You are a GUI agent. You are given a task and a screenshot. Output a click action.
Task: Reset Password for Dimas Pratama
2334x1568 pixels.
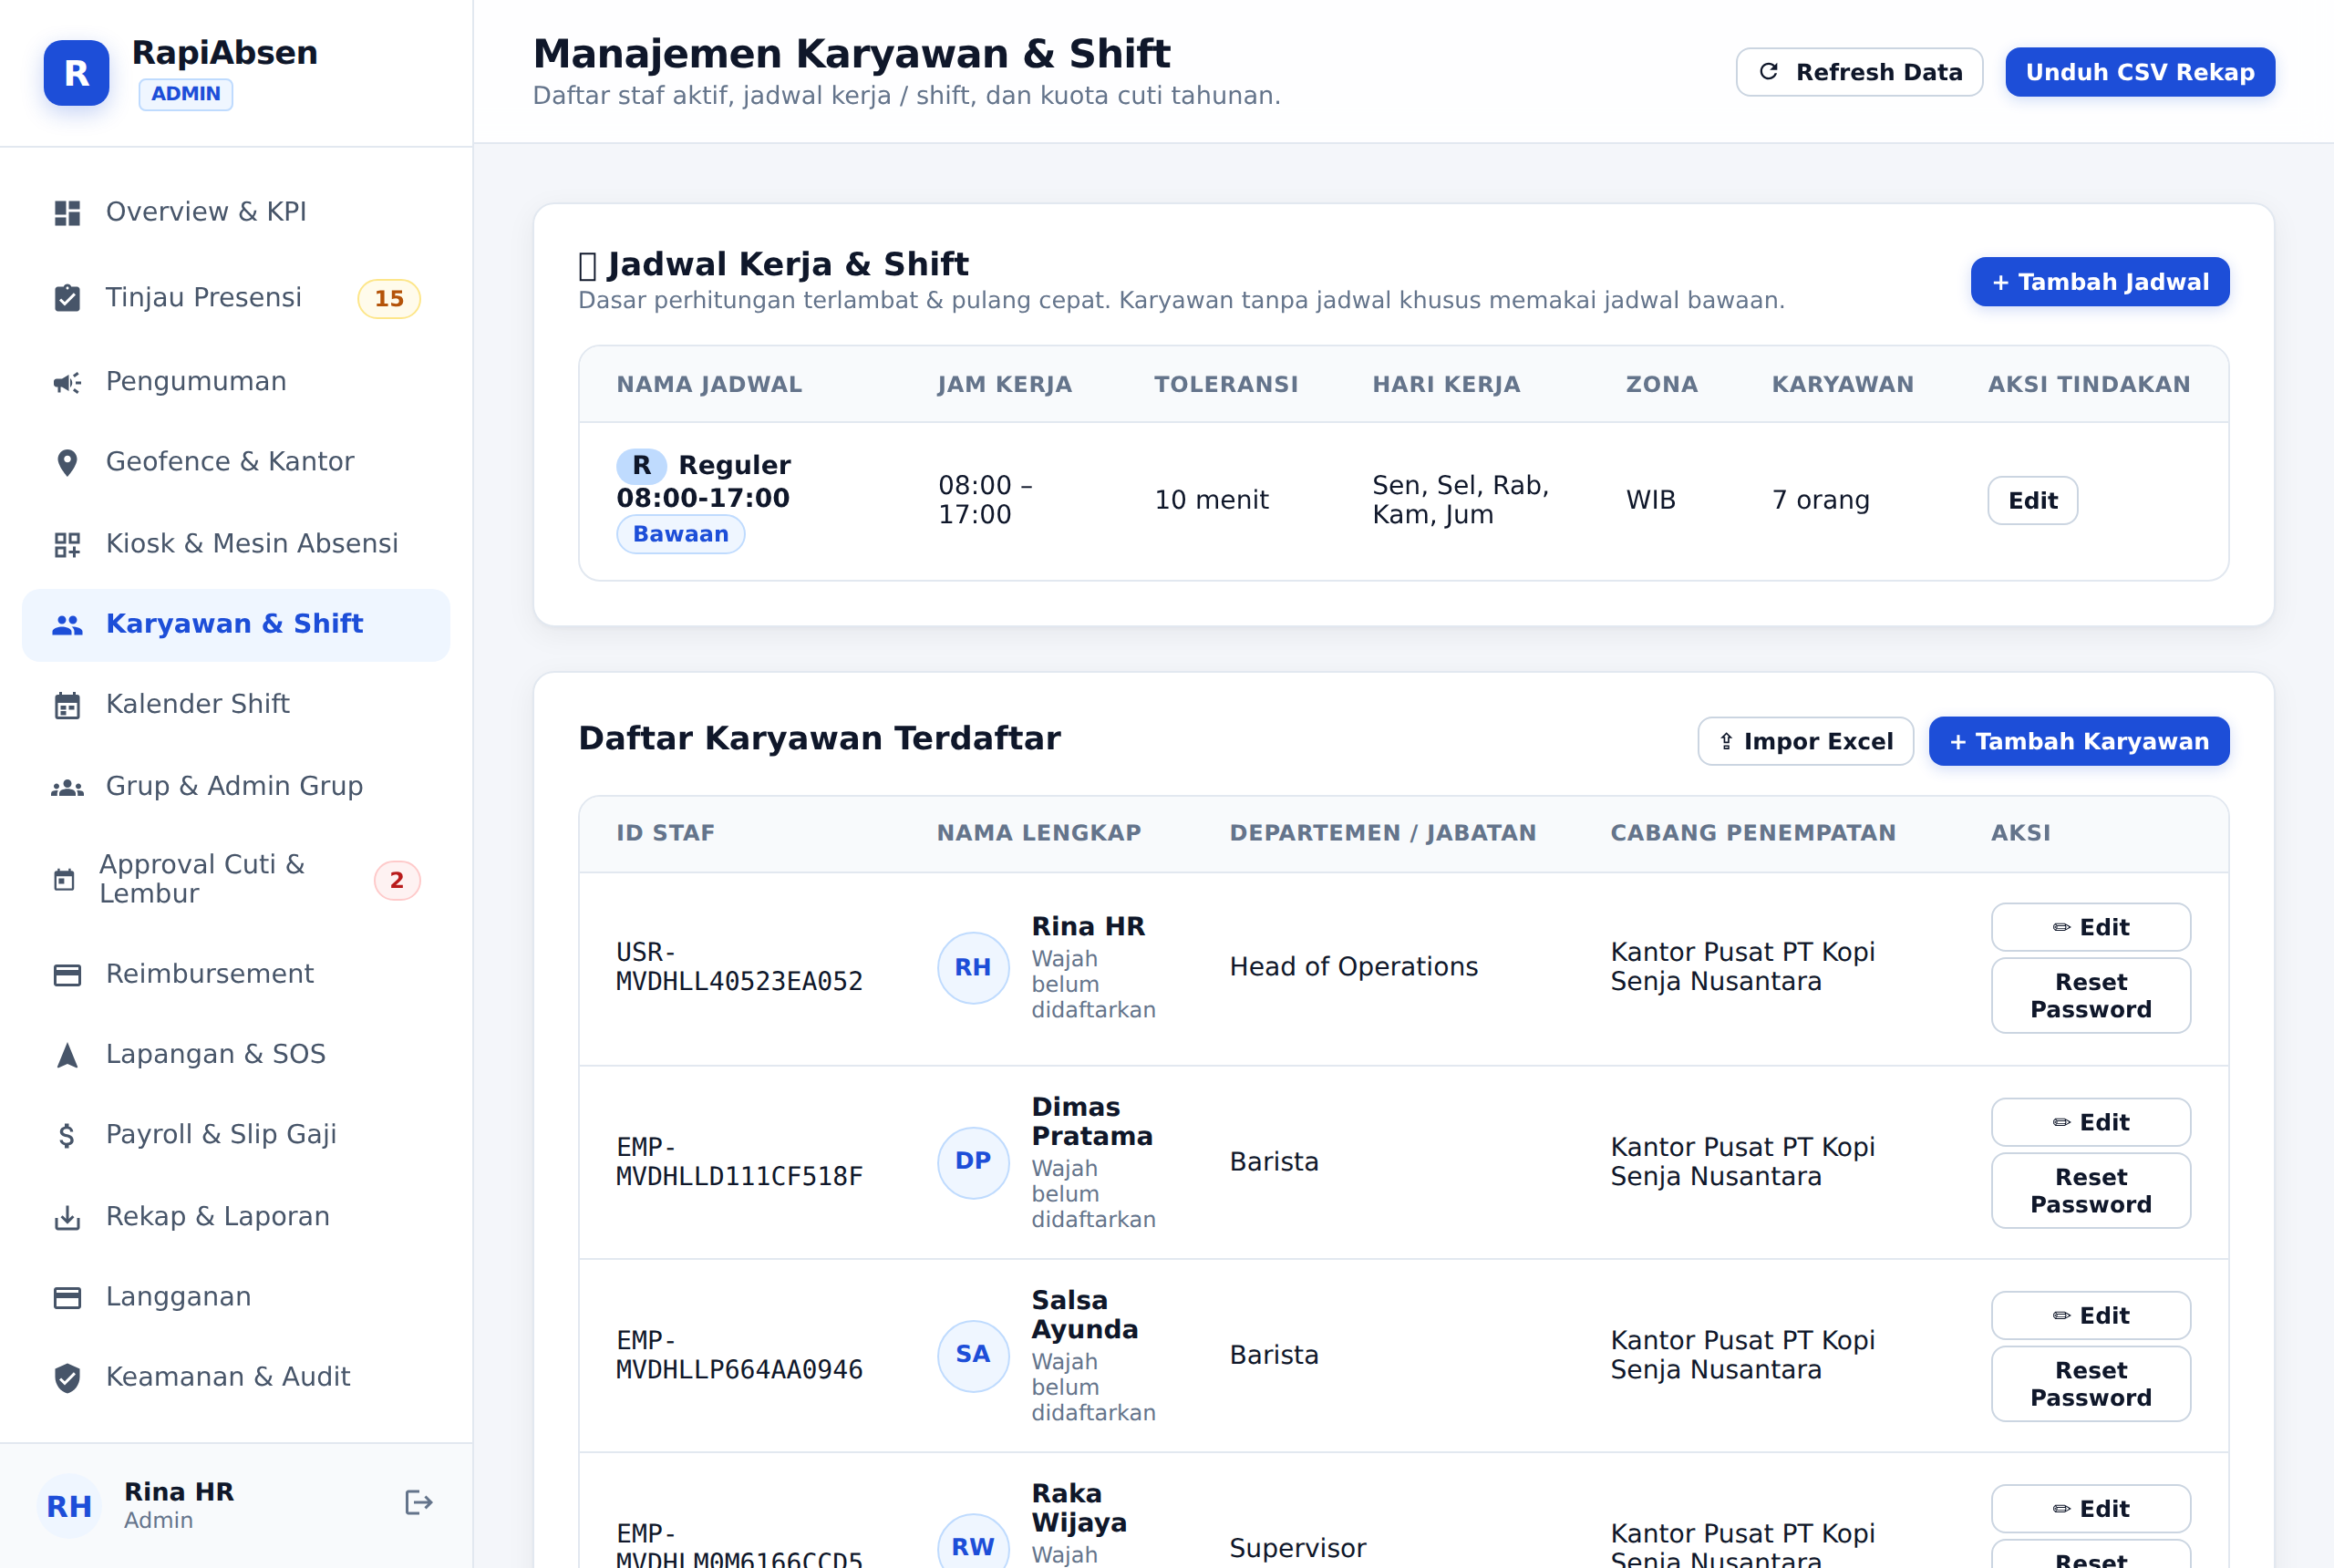pyautogui.click(x=2090, y=1190)
